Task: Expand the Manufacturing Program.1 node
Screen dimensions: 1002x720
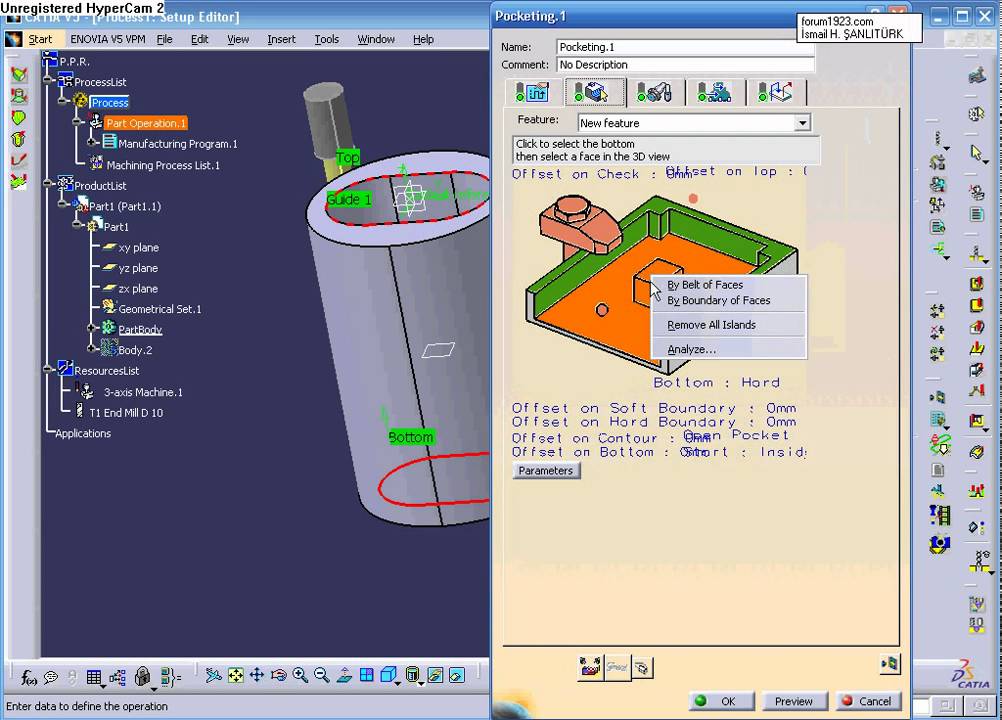Action: [91, 142]
